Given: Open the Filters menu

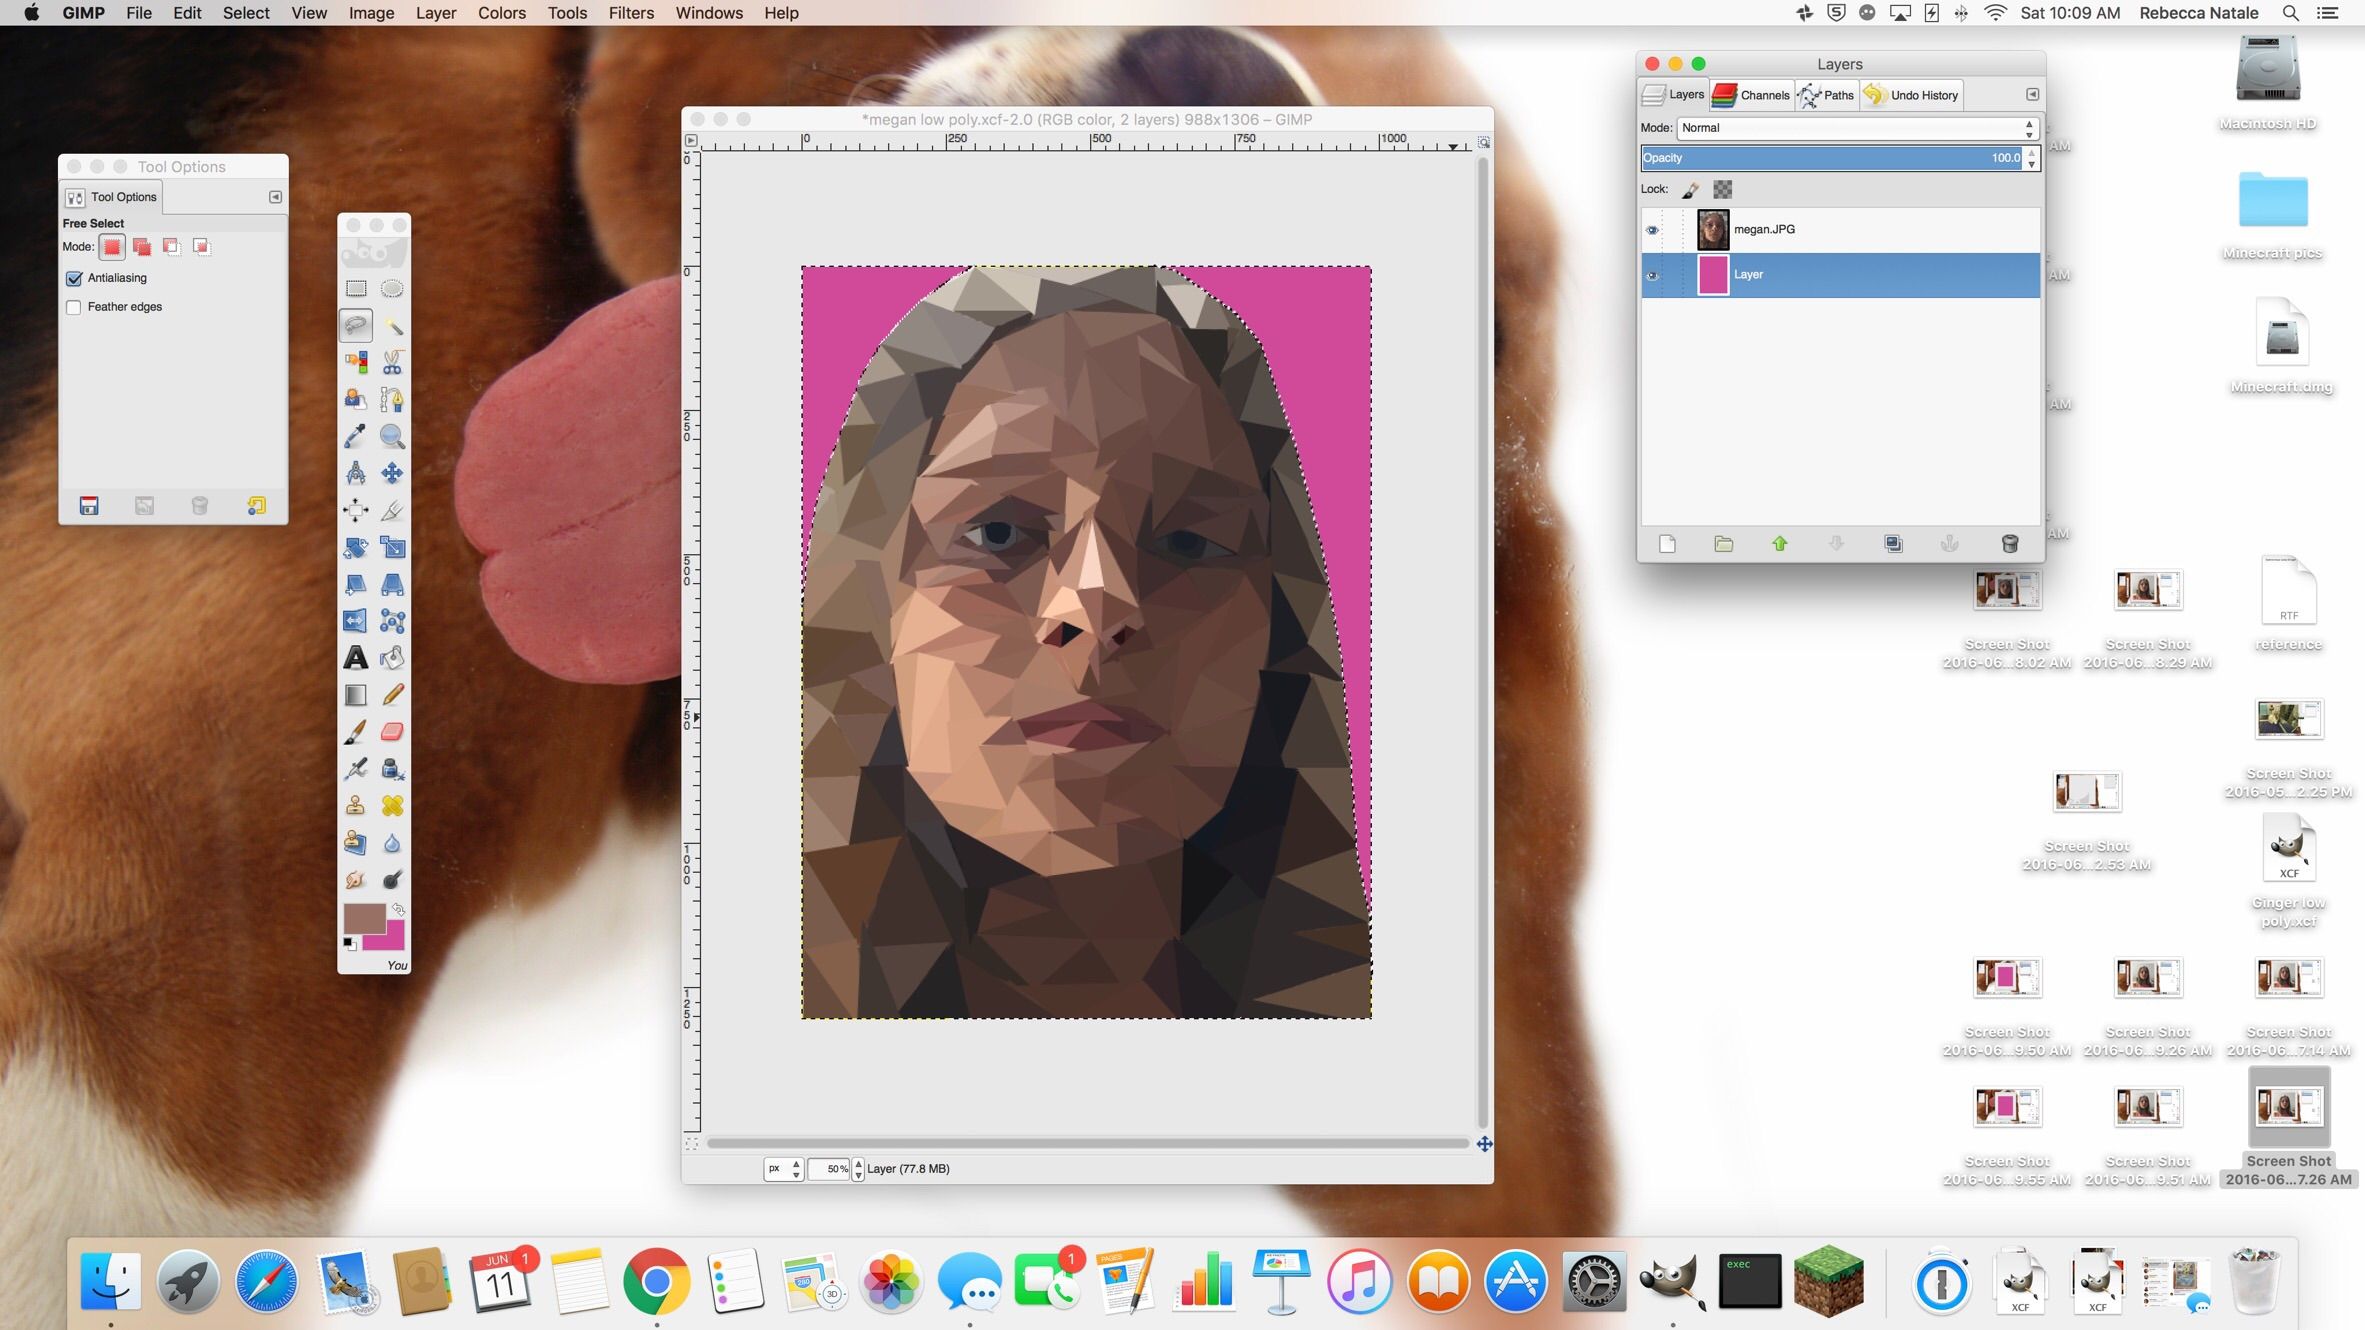Looking at the screenshot, I should (x=631, y=13).
